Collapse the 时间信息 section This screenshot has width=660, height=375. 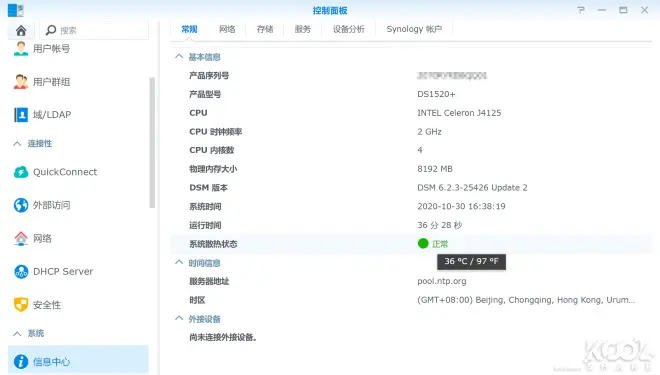(179, 263)
